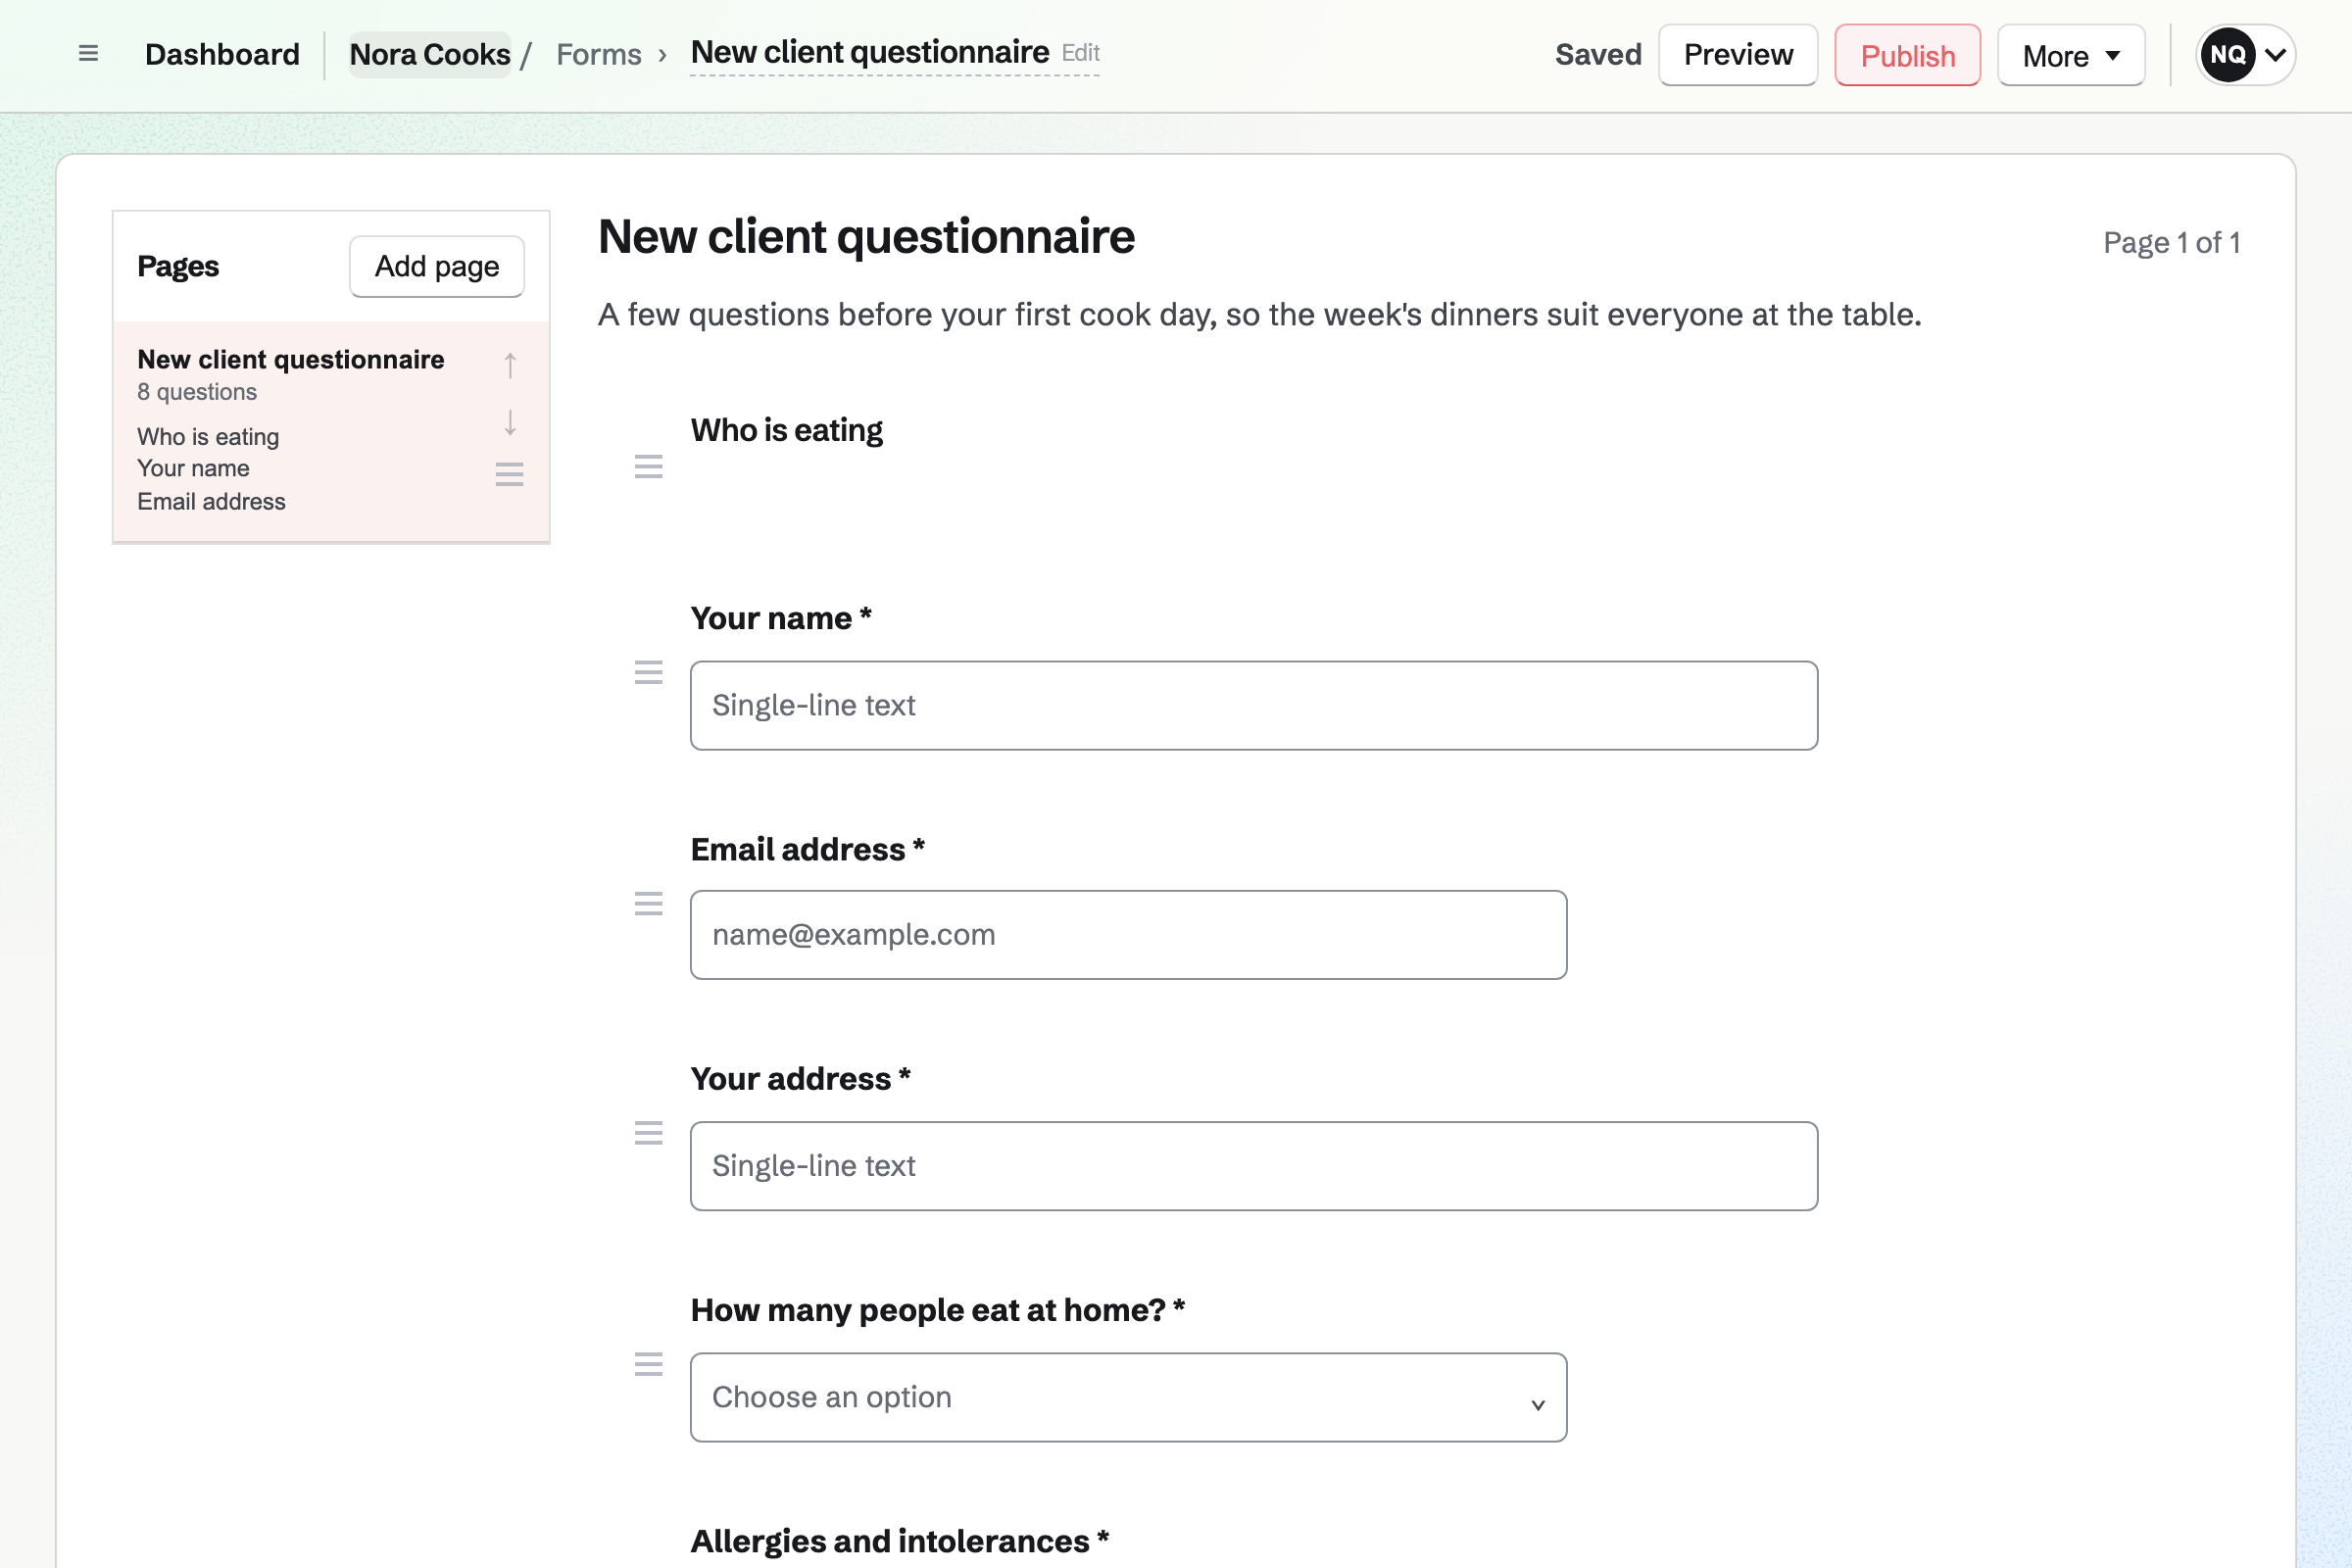
Task: Click drag handle beside Your name field
Action: [x=648, y=673]
